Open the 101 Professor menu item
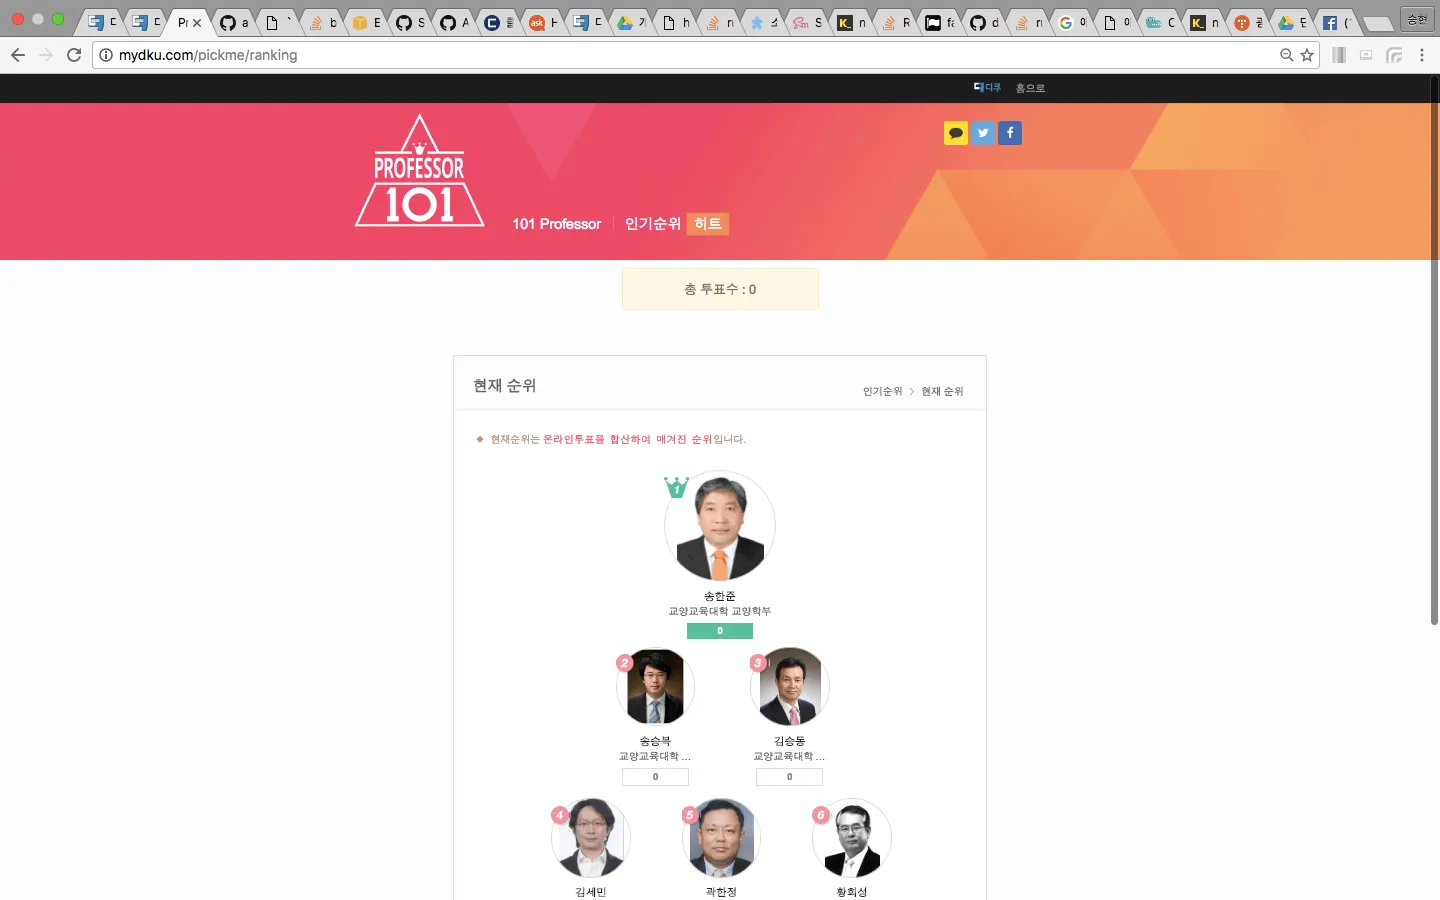 557,224
